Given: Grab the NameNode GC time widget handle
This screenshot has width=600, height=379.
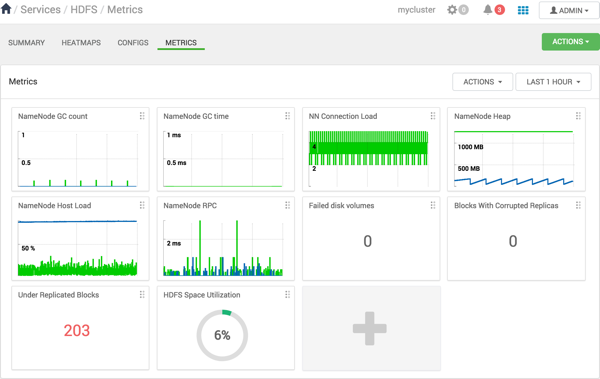Looking at the screenshot, I should coord(287,116).
